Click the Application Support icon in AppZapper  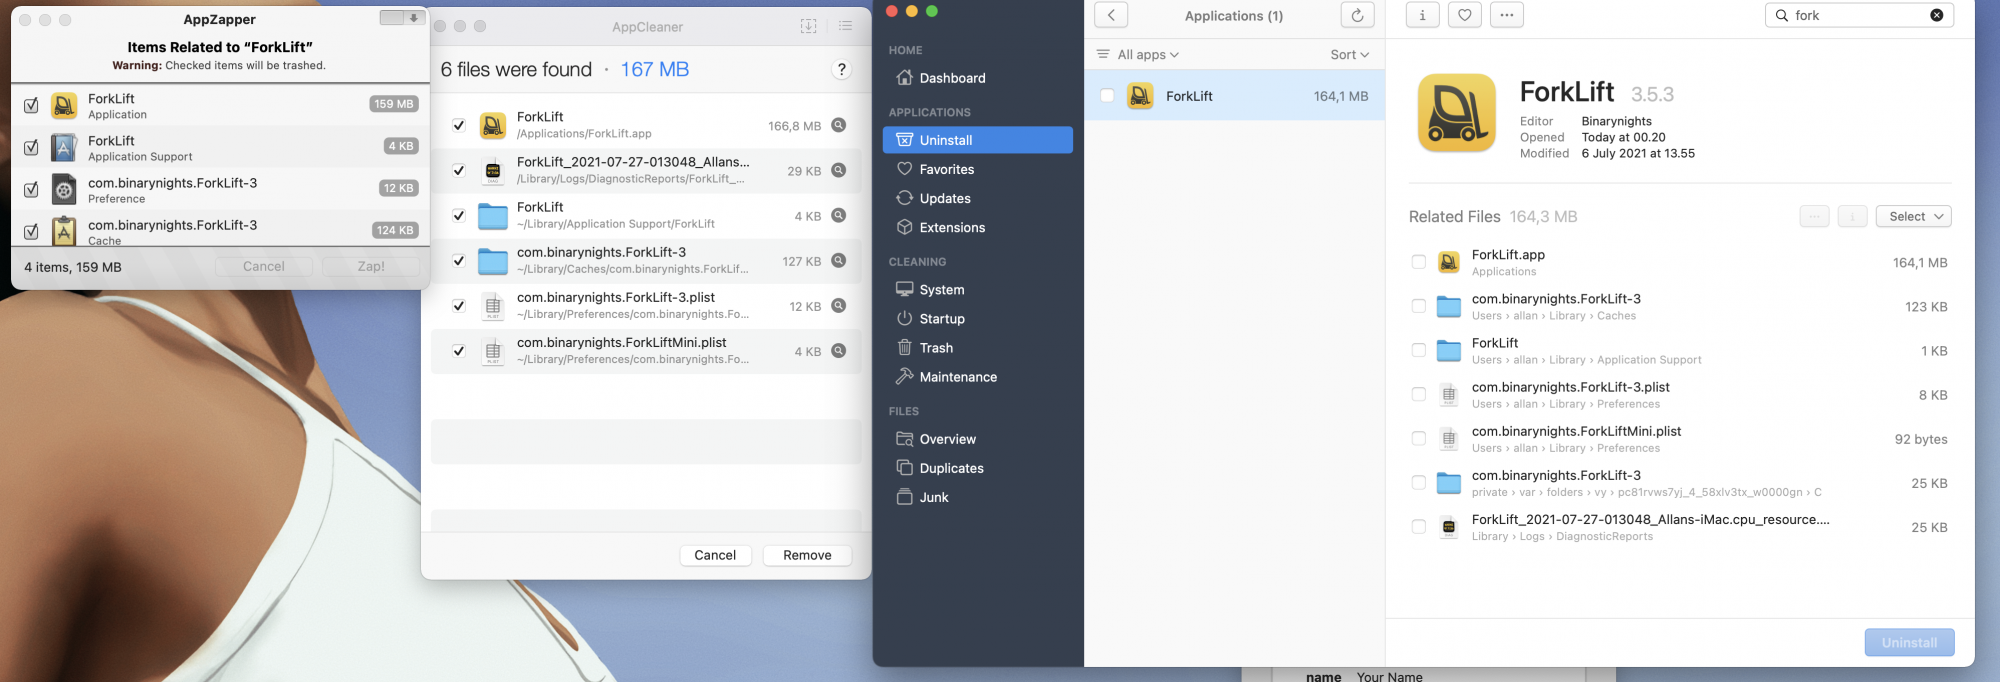click(x=64, y=147)
